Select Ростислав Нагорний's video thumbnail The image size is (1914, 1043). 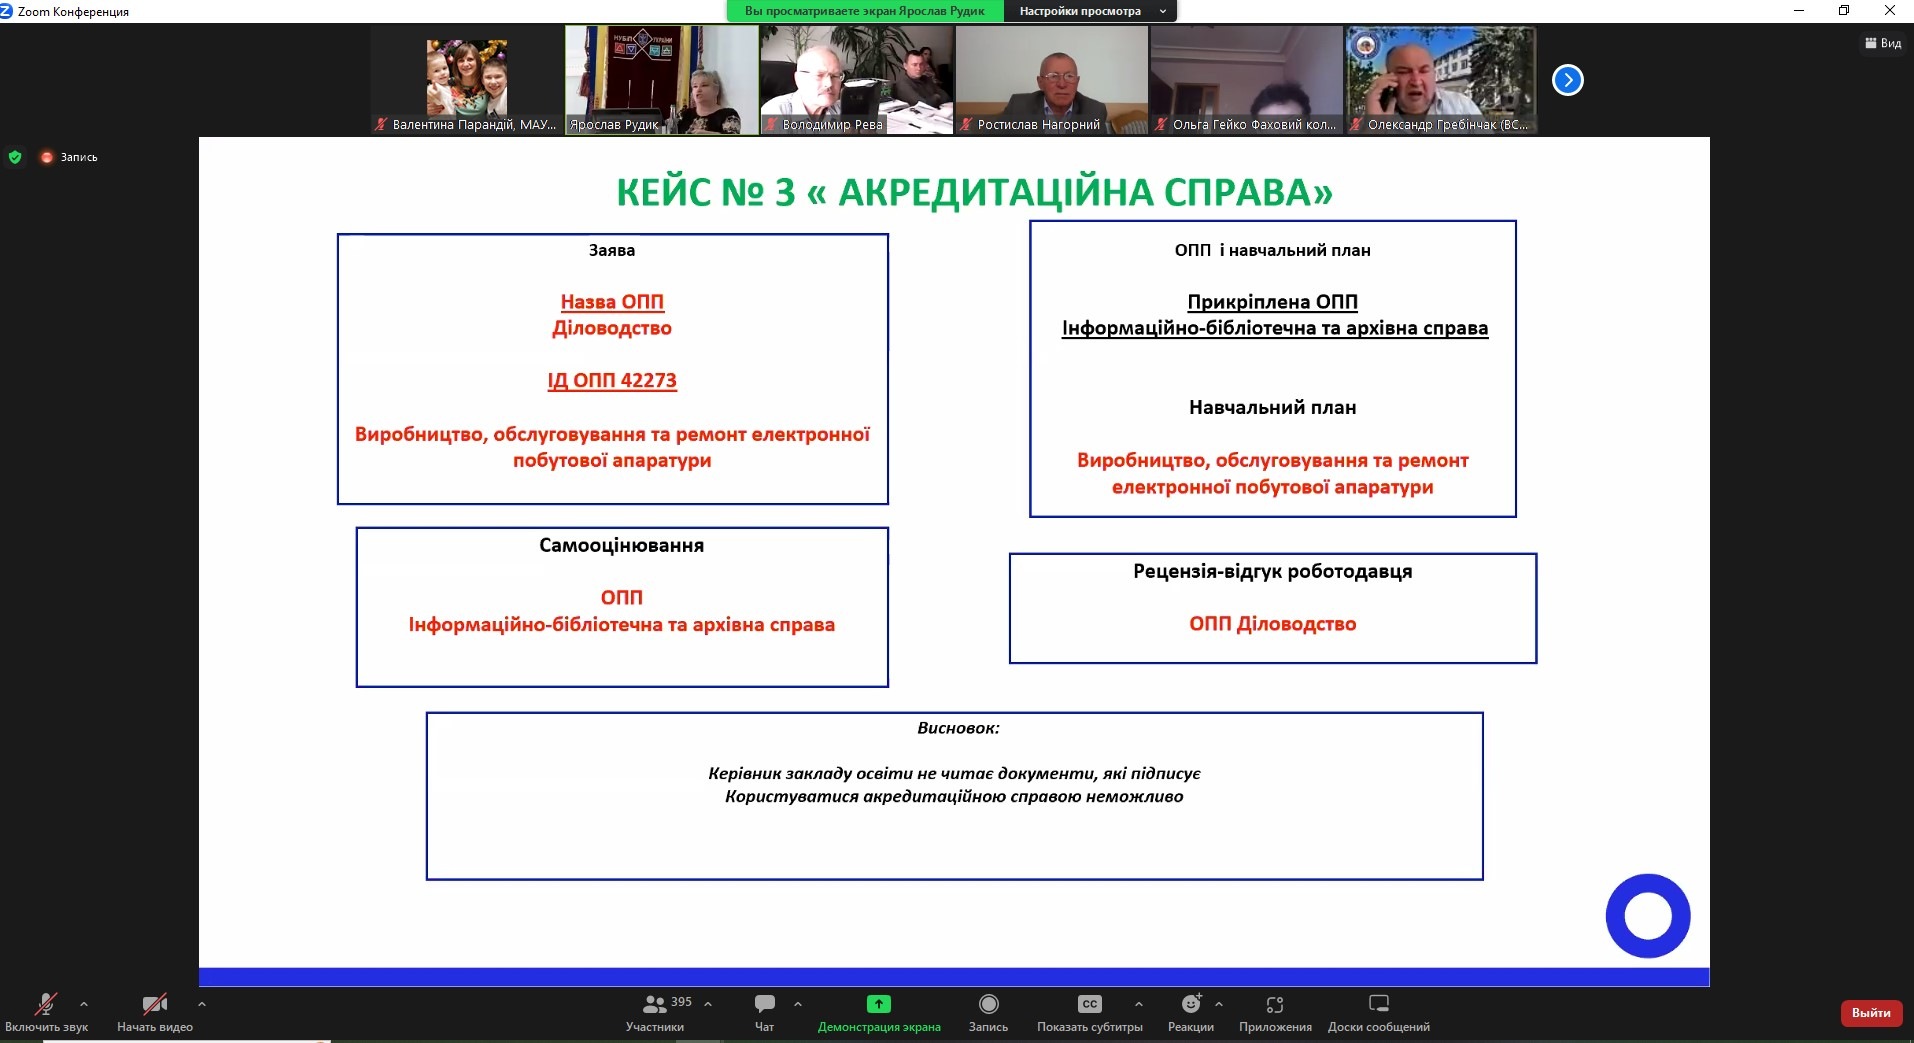pyautogui.click(x=1052, y=80)
